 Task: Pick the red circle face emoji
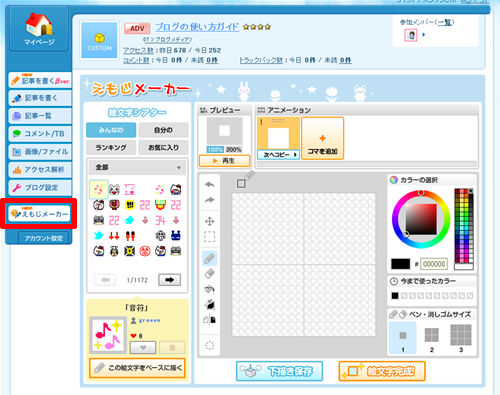pyautogui.click(x=145, y=251)
